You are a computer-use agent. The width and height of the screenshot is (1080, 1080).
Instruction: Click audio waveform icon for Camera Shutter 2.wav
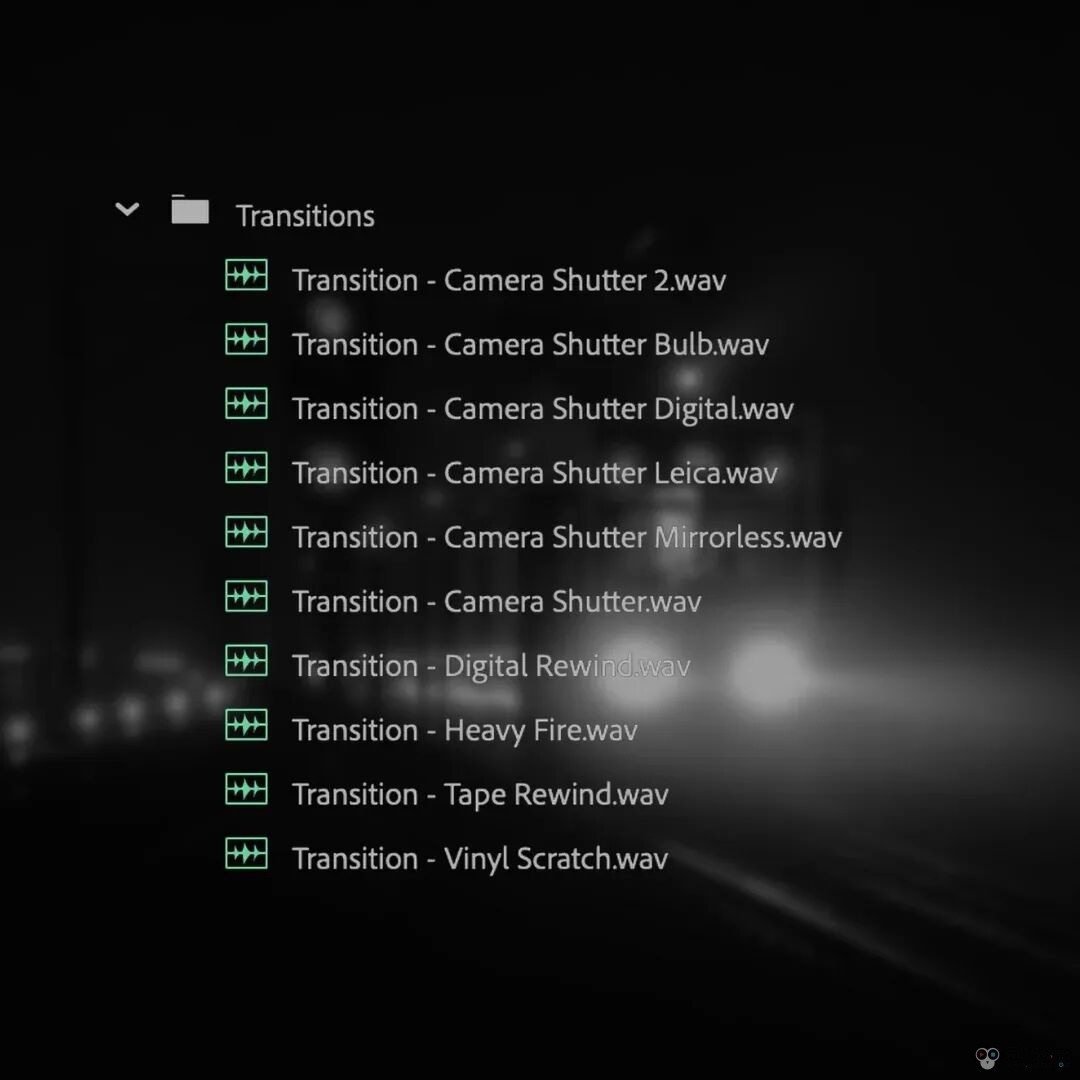click(246, 276)
